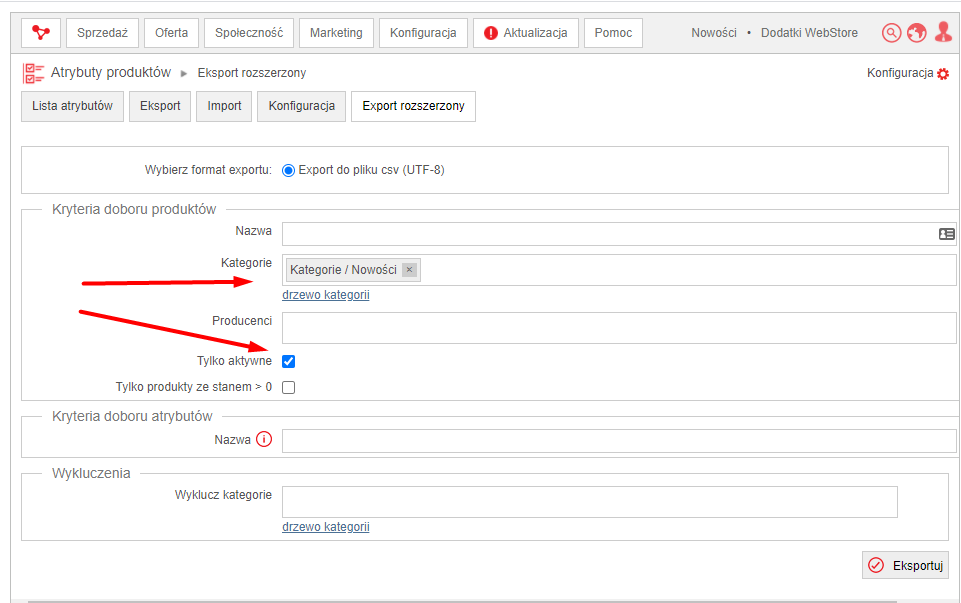Open the search magnifier icon
This screenshot has width=961, height=603.
click(x=891, y=32)
